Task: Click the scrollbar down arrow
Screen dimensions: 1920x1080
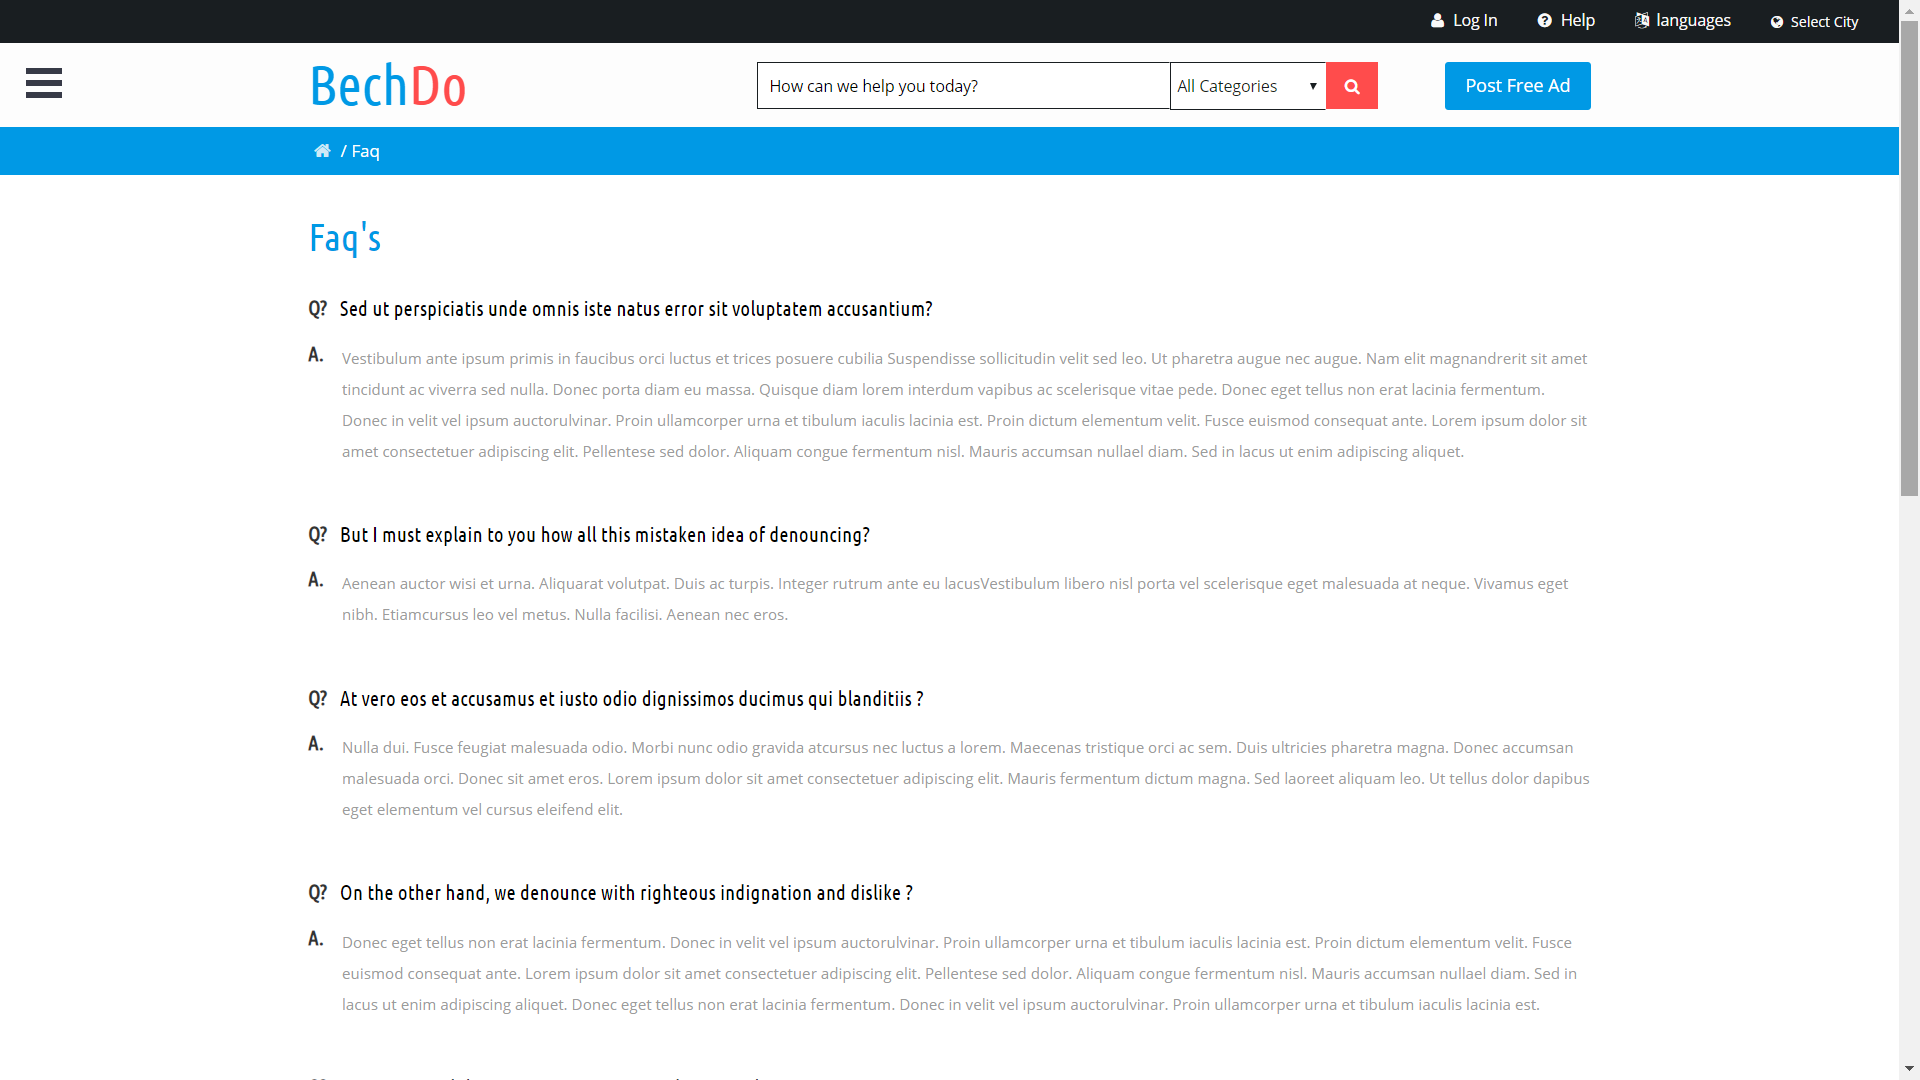Action: tap(1909, 1069)
